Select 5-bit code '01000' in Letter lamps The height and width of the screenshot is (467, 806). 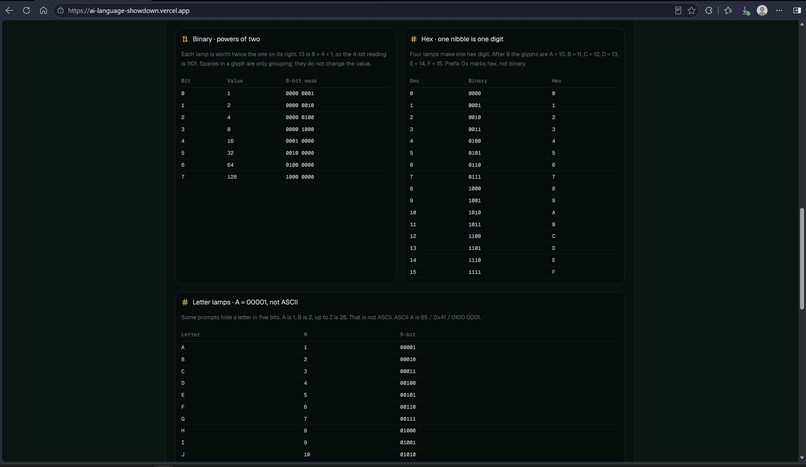coord(408,431)
